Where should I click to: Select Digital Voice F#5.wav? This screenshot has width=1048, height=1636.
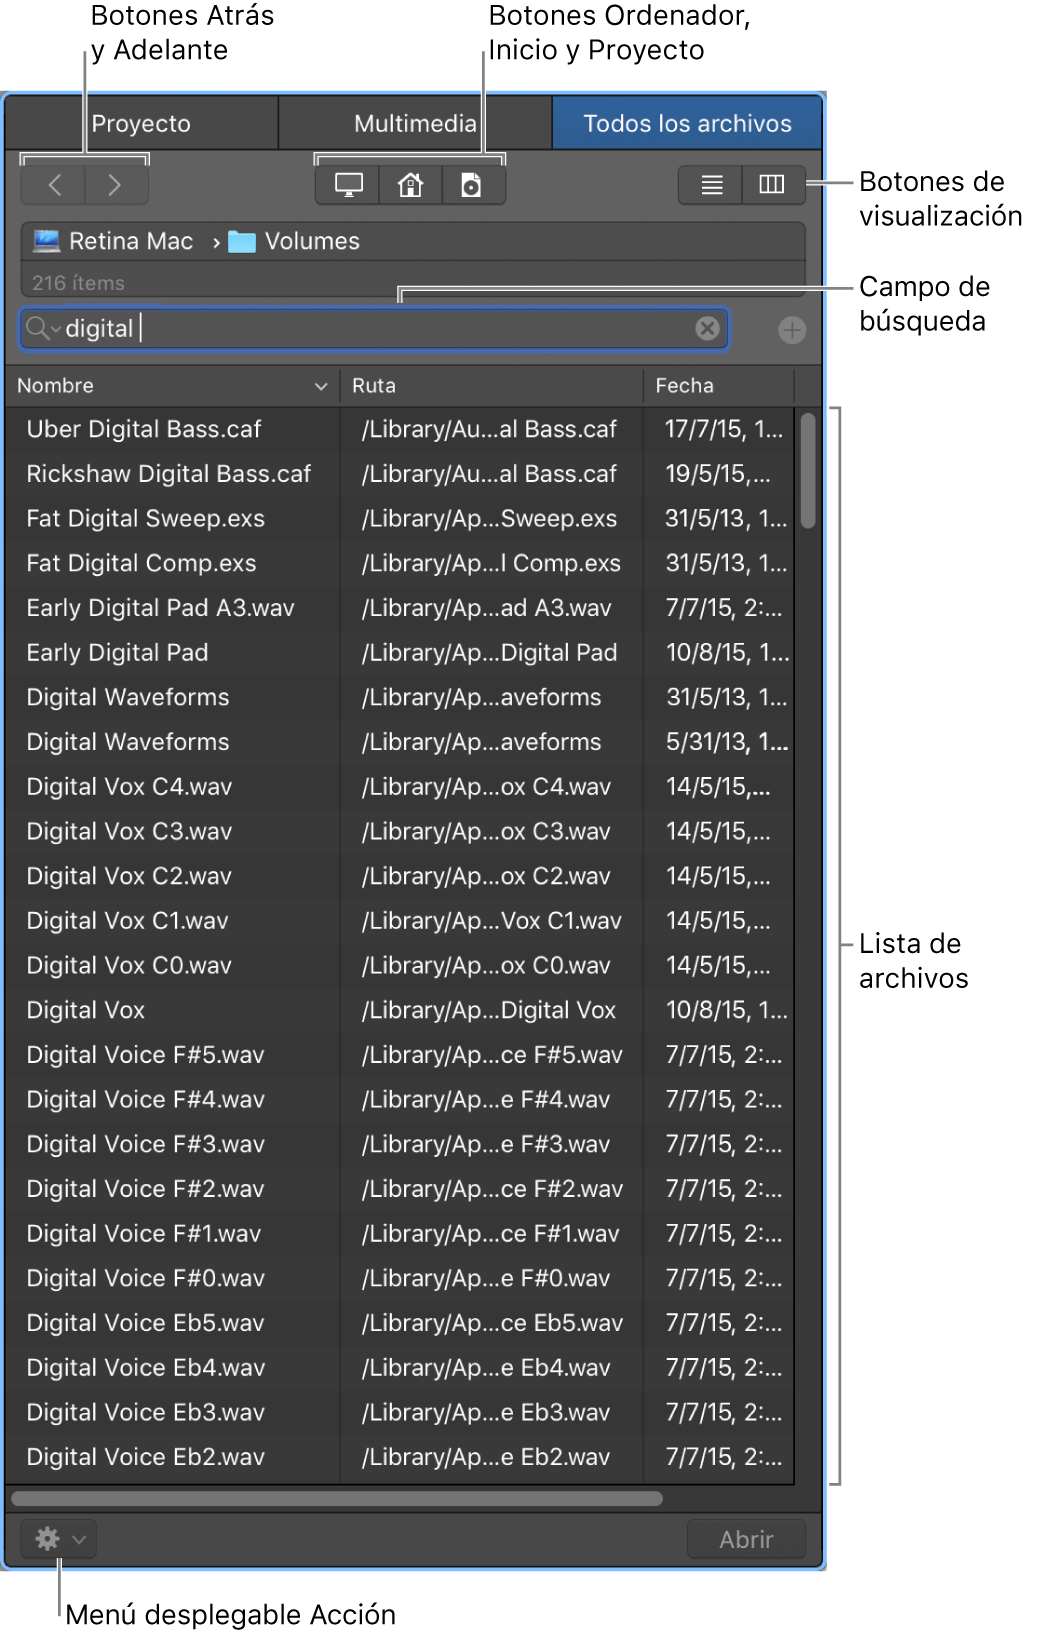coord(400,1055)
